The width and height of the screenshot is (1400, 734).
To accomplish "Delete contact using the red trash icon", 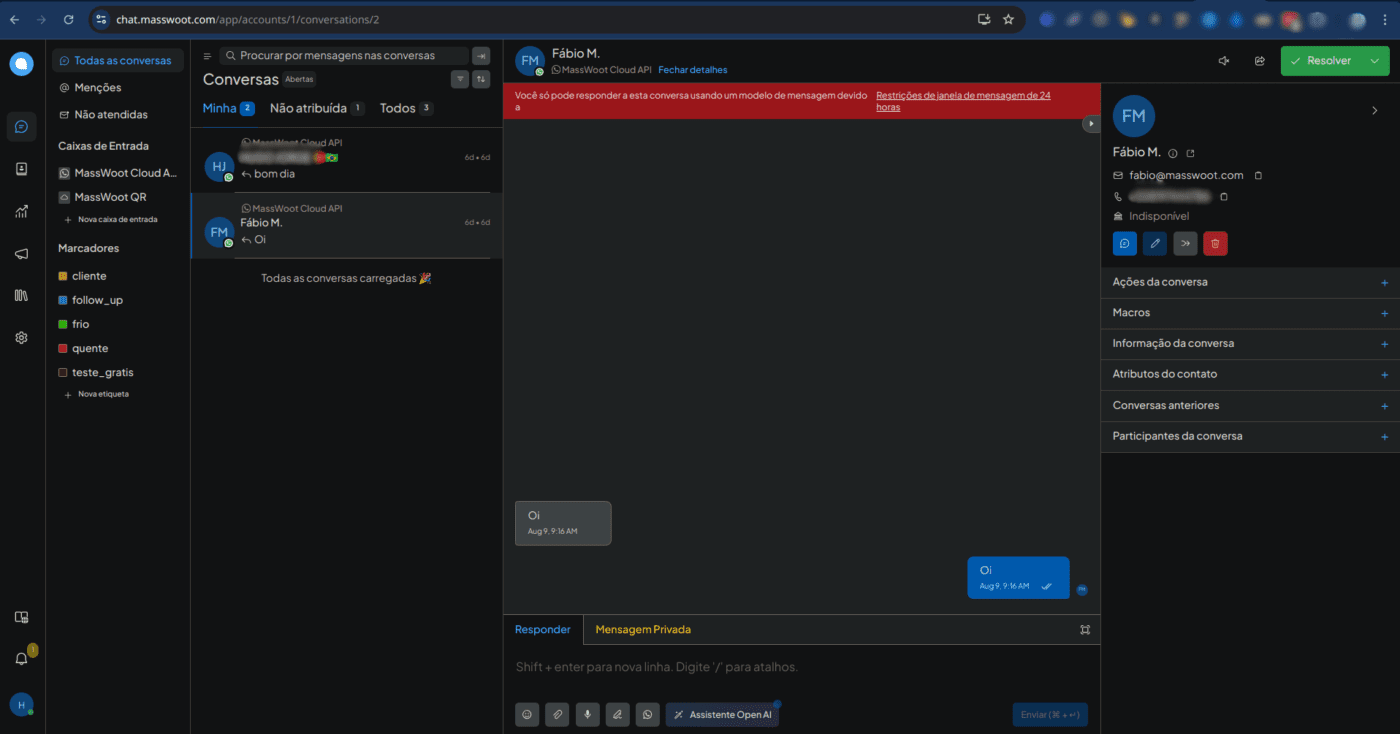I will point(1215,243).
